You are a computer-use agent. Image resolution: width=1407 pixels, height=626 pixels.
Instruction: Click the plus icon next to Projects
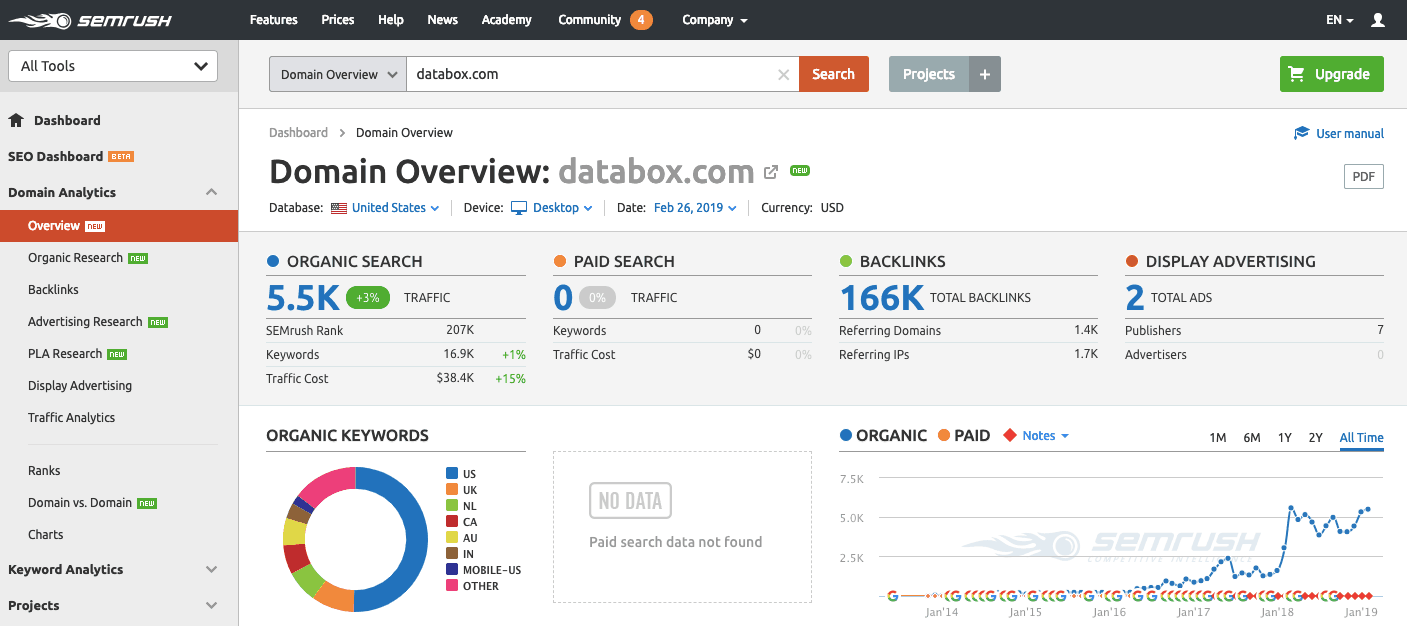point(984,74)
